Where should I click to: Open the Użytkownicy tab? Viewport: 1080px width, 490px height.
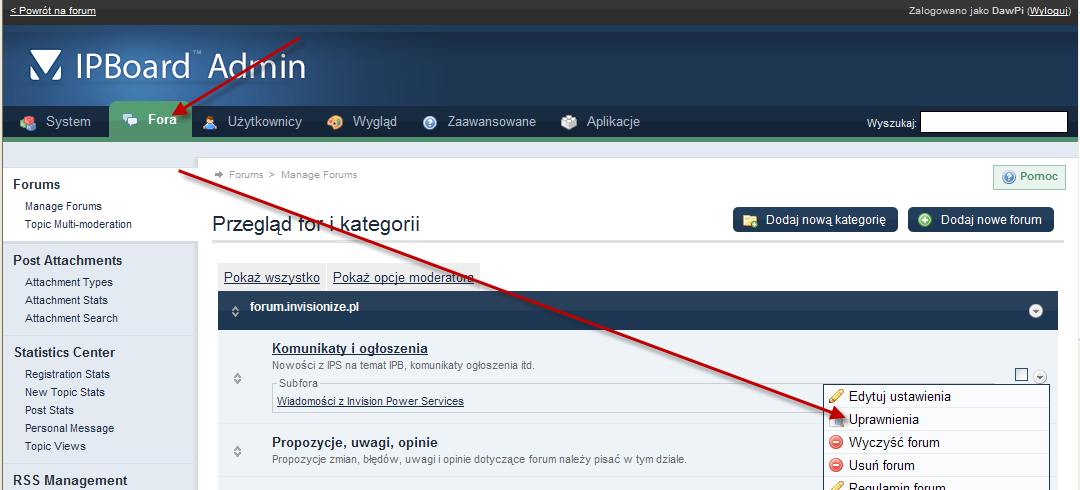tap(252, 122)
